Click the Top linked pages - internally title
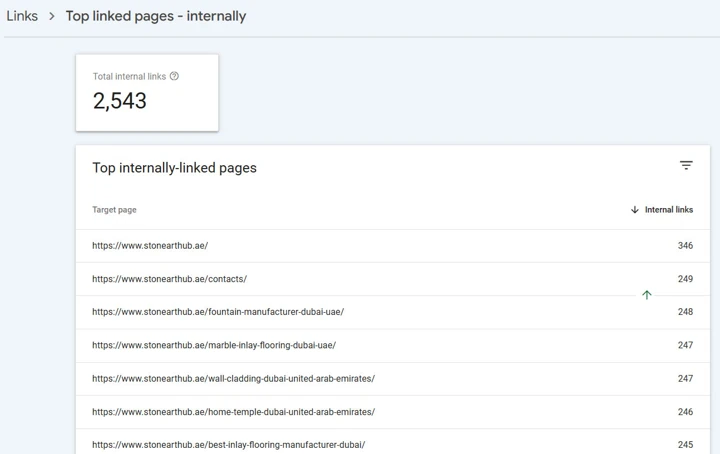Screen dimensions: 720x454 click(156, 16)
